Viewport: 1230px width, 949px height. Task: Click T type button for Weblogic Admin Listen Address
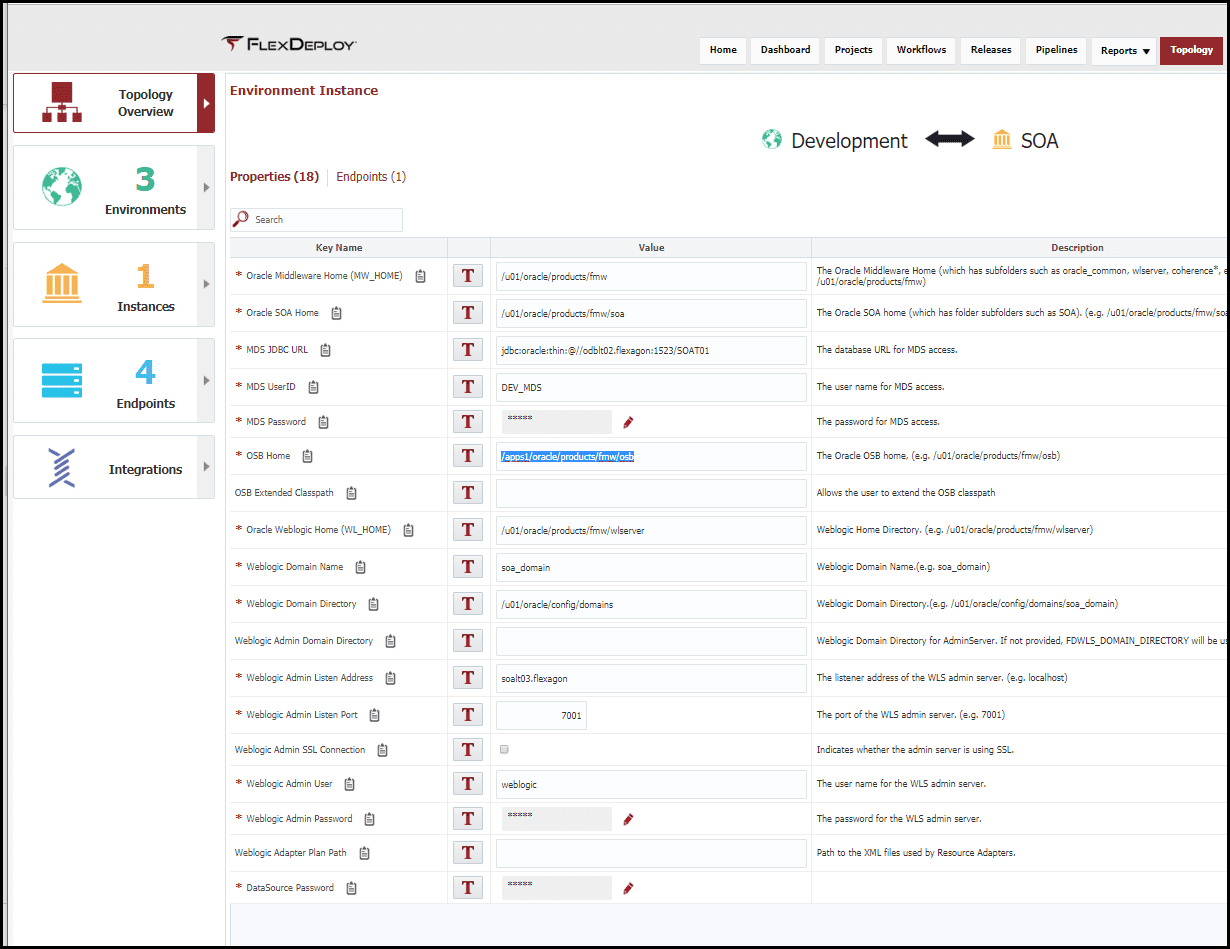tap(468, 678)
